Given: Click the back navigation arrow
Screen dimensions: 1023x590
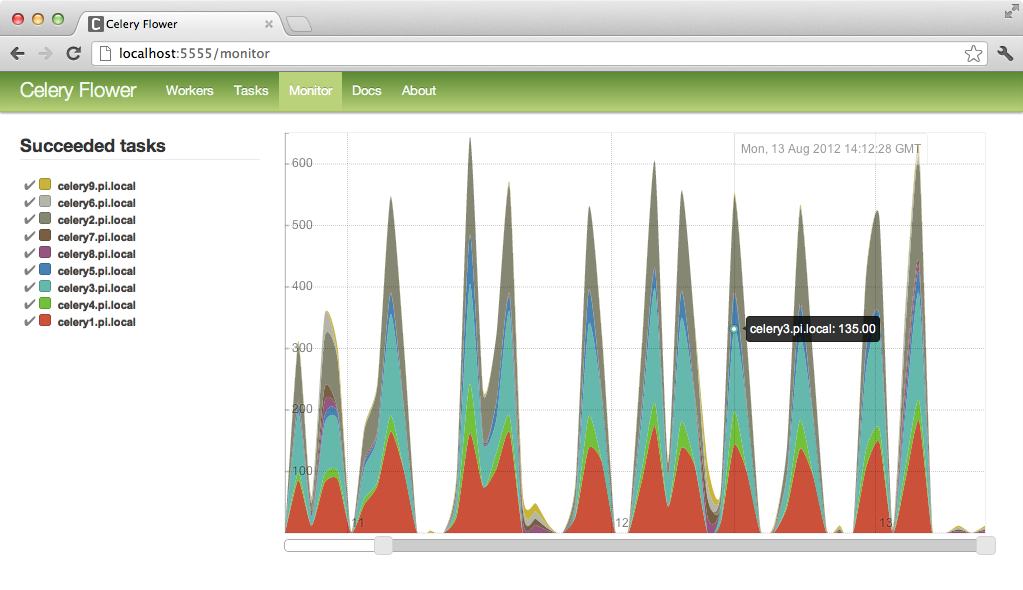Looking at the screenshot, I should [17, 54].
